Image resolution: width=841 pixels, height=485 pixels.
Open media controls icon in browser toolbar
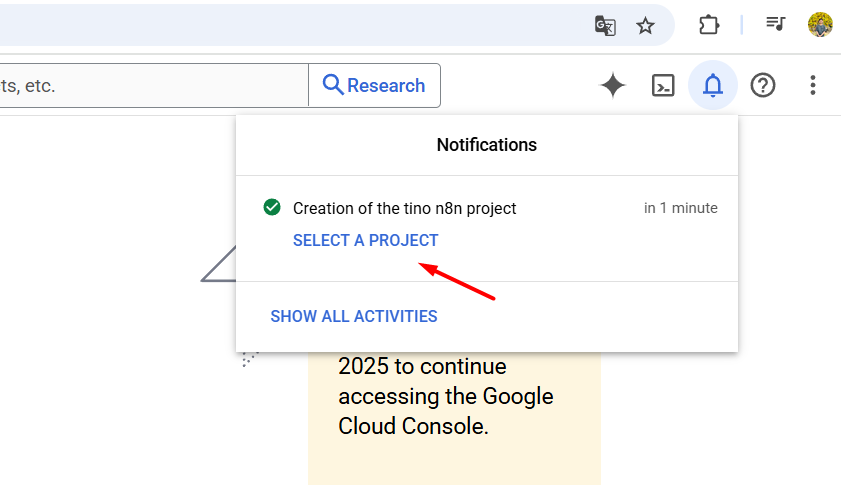[x=775, y=24]
